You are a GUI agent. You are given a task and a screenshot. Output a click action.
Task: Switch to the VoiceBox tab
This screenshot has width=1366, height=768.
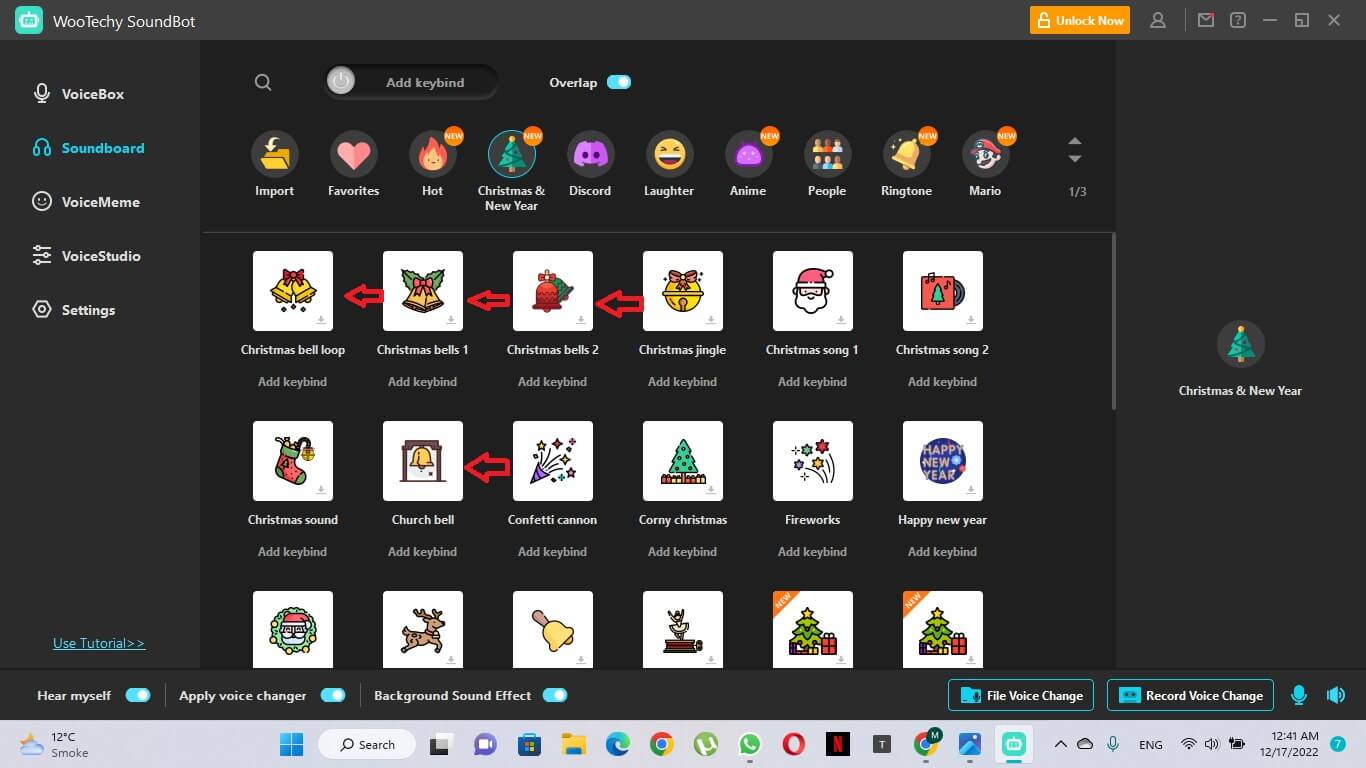pyautogui.click(x=92, y=94)
